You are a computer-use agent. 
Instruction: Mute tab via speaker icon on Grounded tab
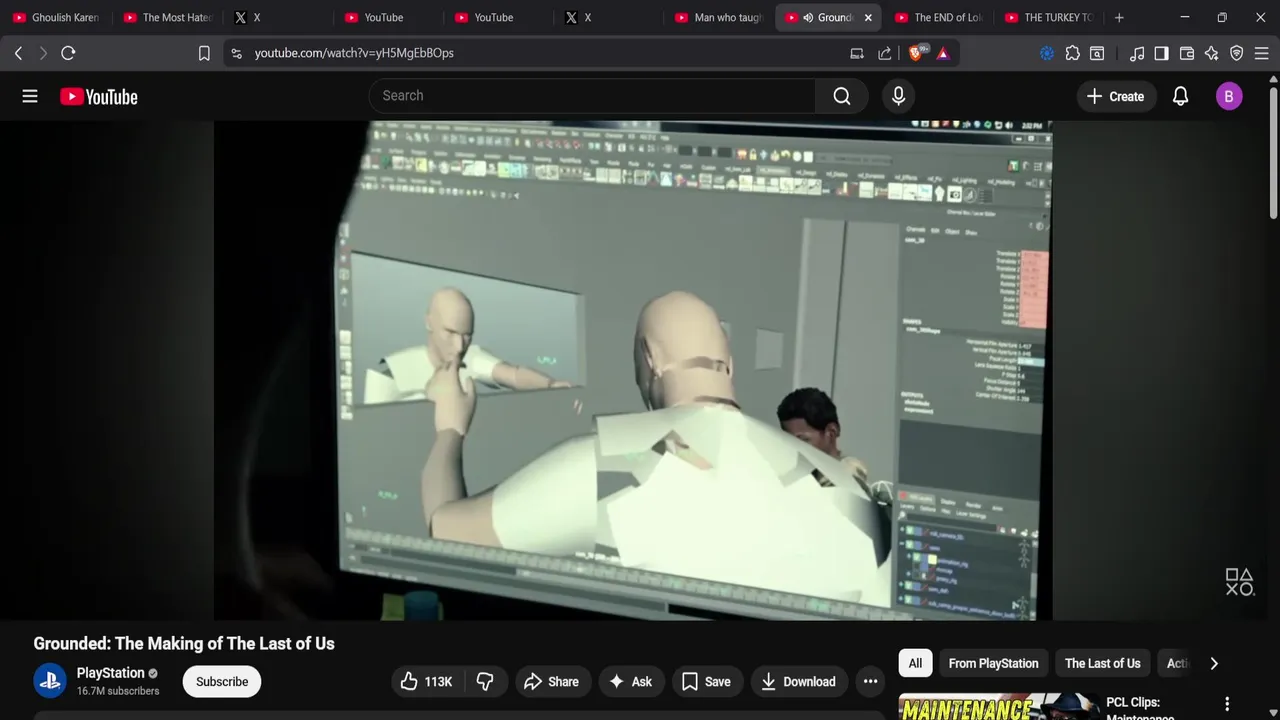807,17
